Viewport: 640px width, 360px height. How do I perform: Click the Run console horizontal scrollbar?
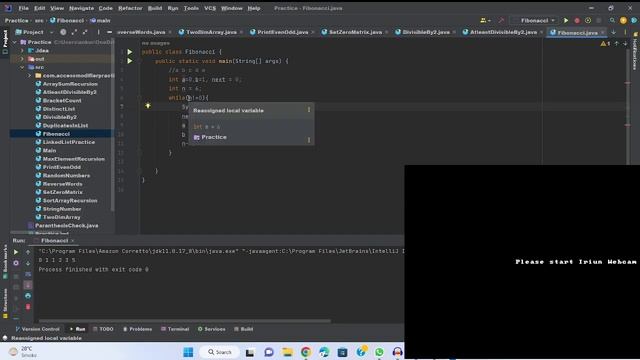coord(184,321)
